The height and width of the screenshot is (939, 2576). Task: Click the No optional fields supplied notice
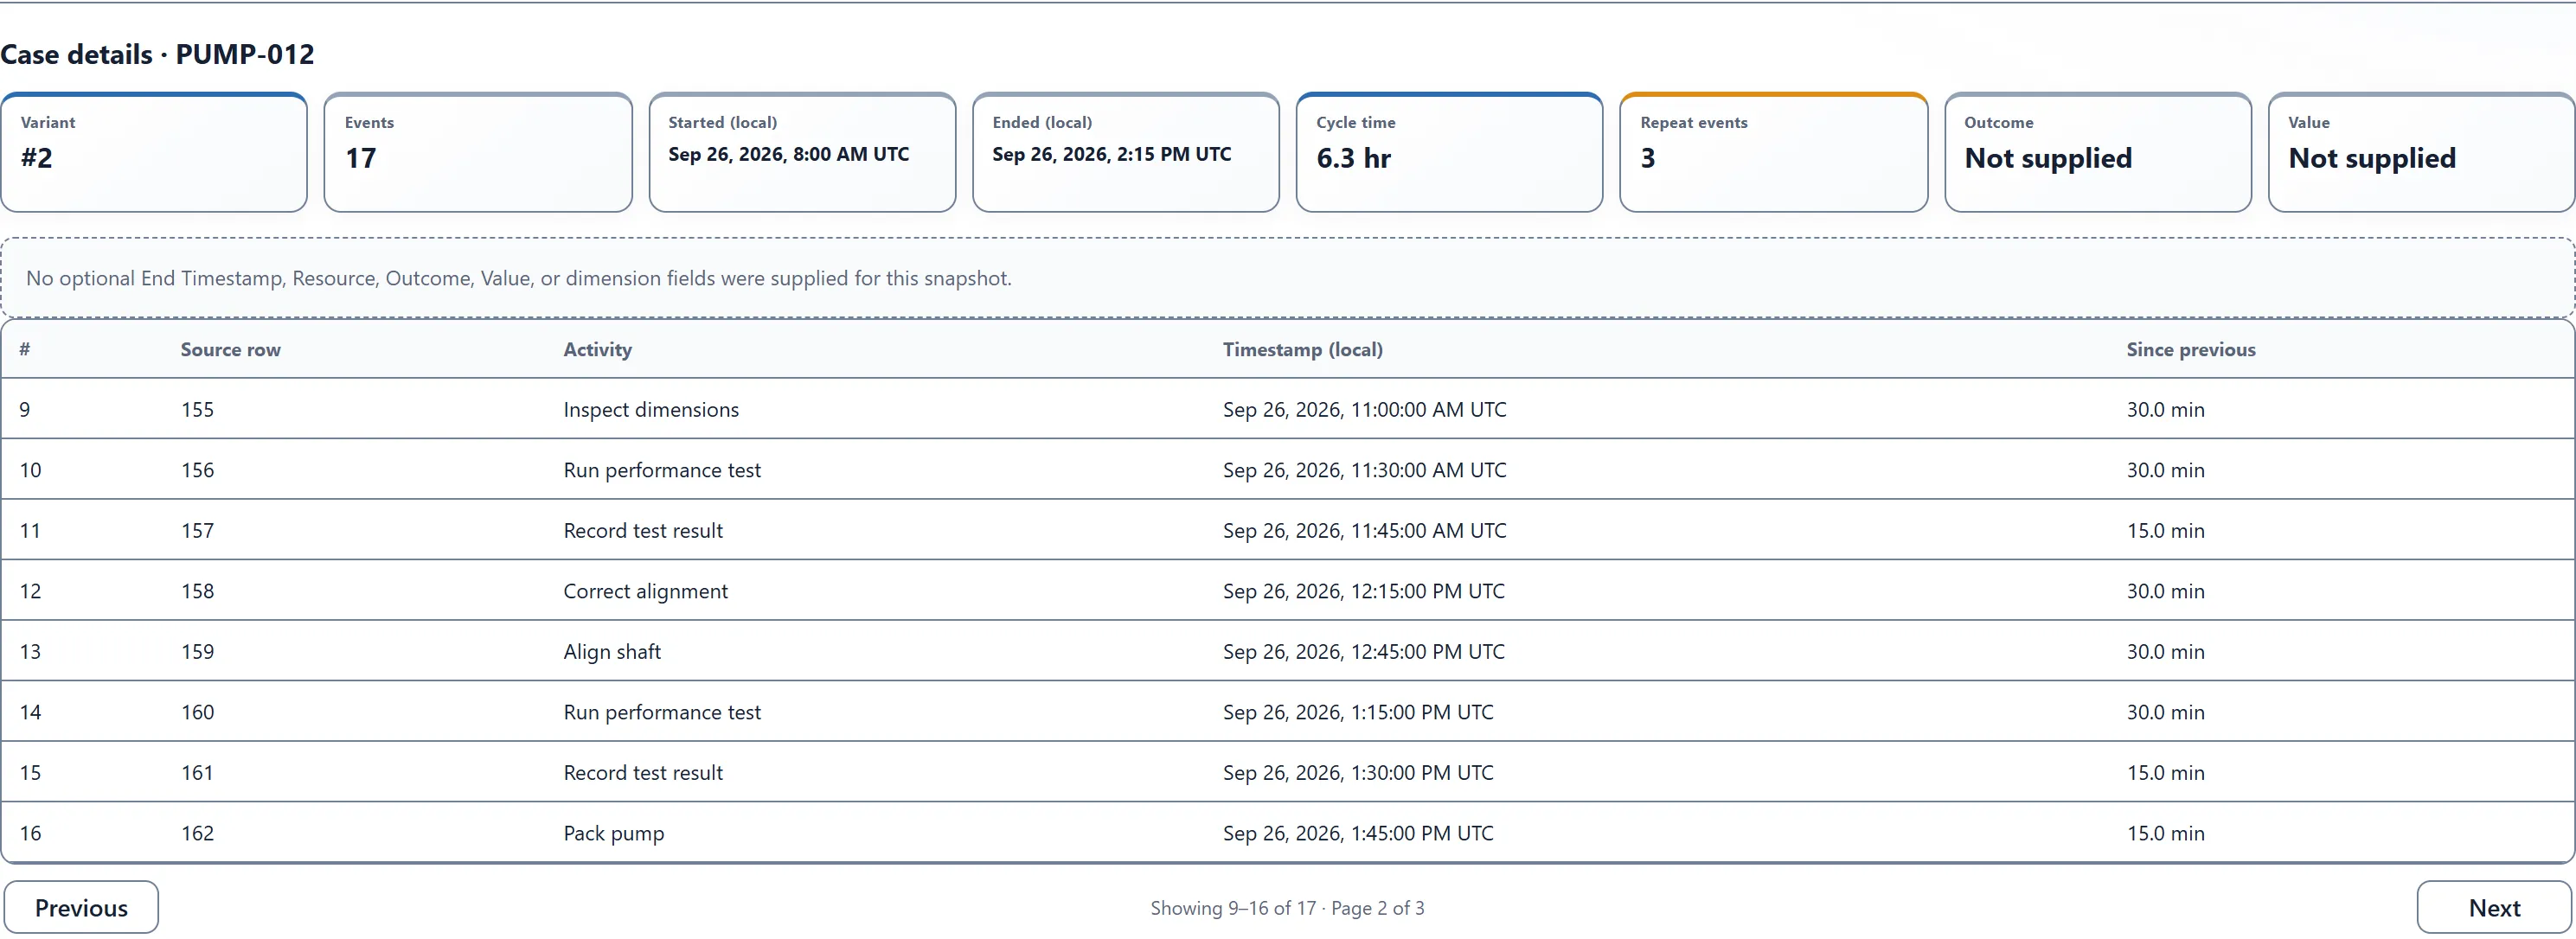(1288, 278)
